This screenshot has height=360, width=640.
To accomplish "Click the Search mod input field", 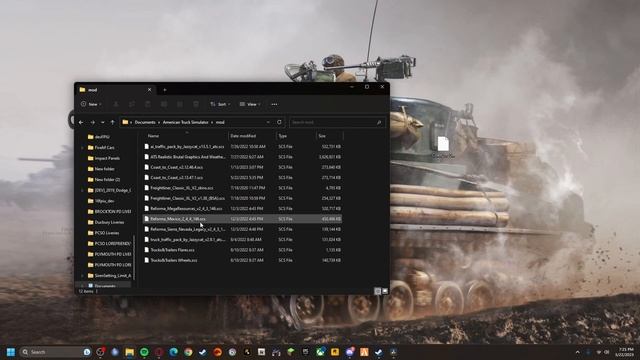I will (337, 122).
